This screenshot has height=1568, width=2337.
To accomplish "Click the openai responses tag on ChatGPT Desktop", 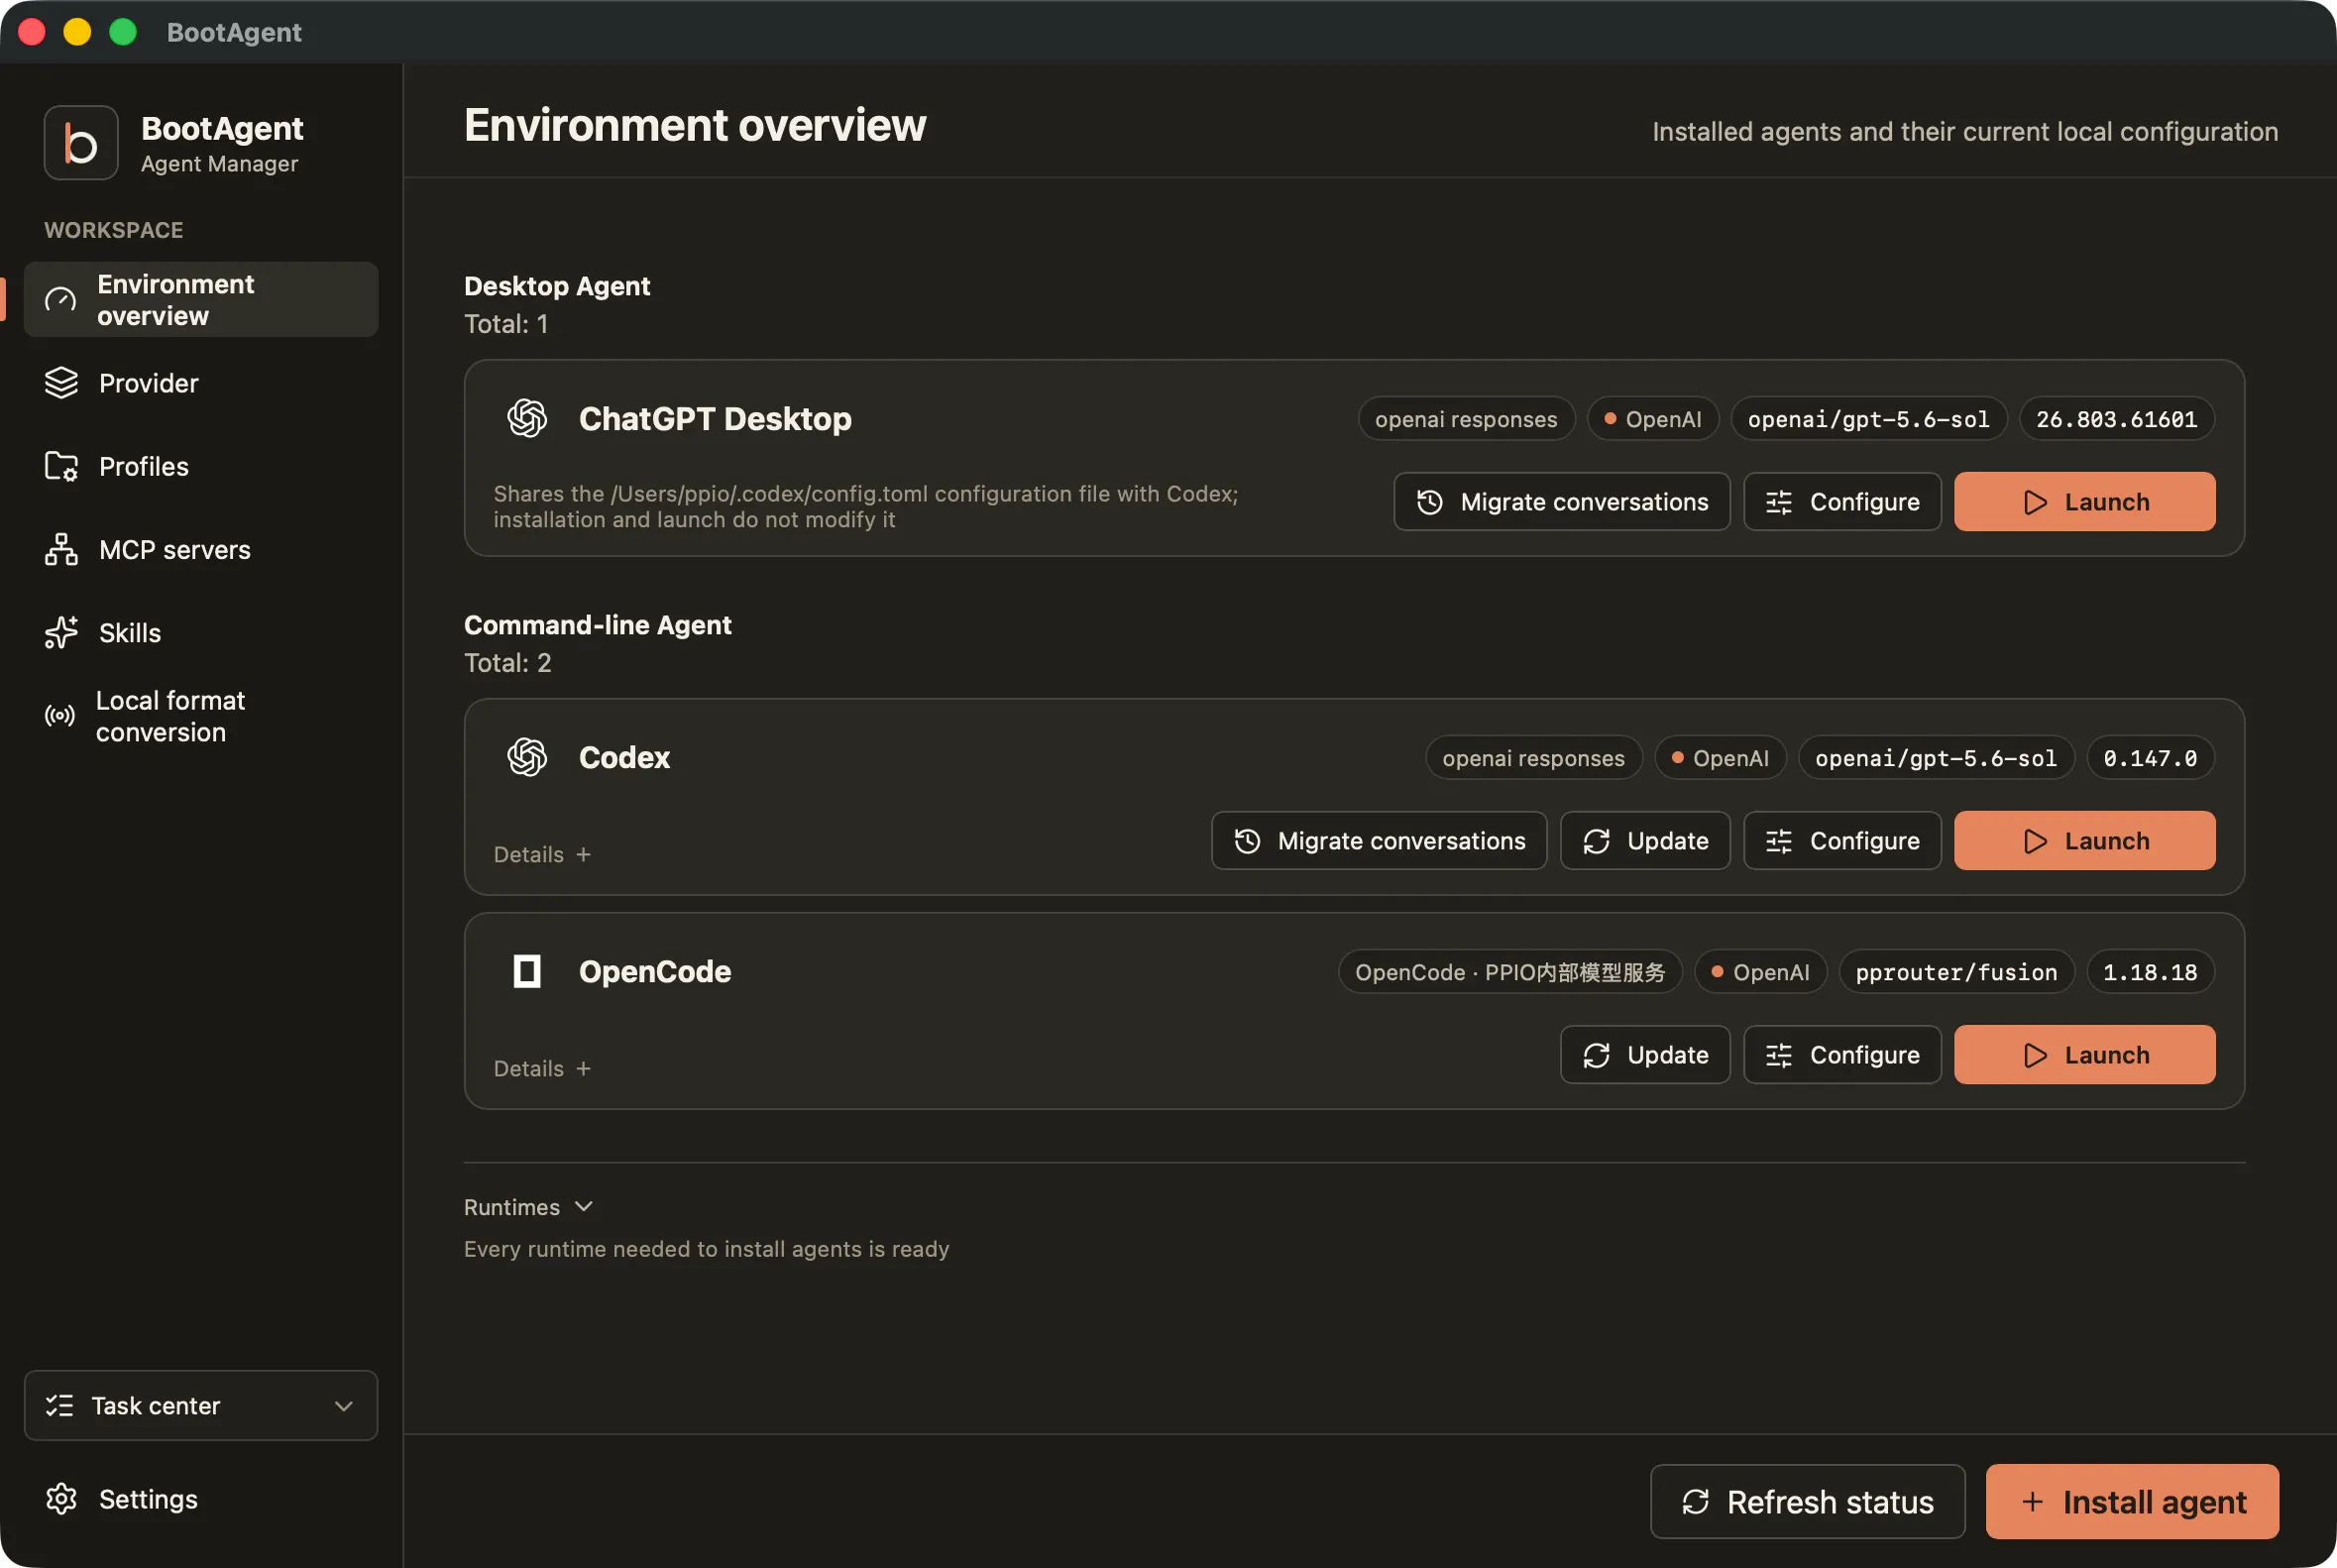I will coord(1466,419).
